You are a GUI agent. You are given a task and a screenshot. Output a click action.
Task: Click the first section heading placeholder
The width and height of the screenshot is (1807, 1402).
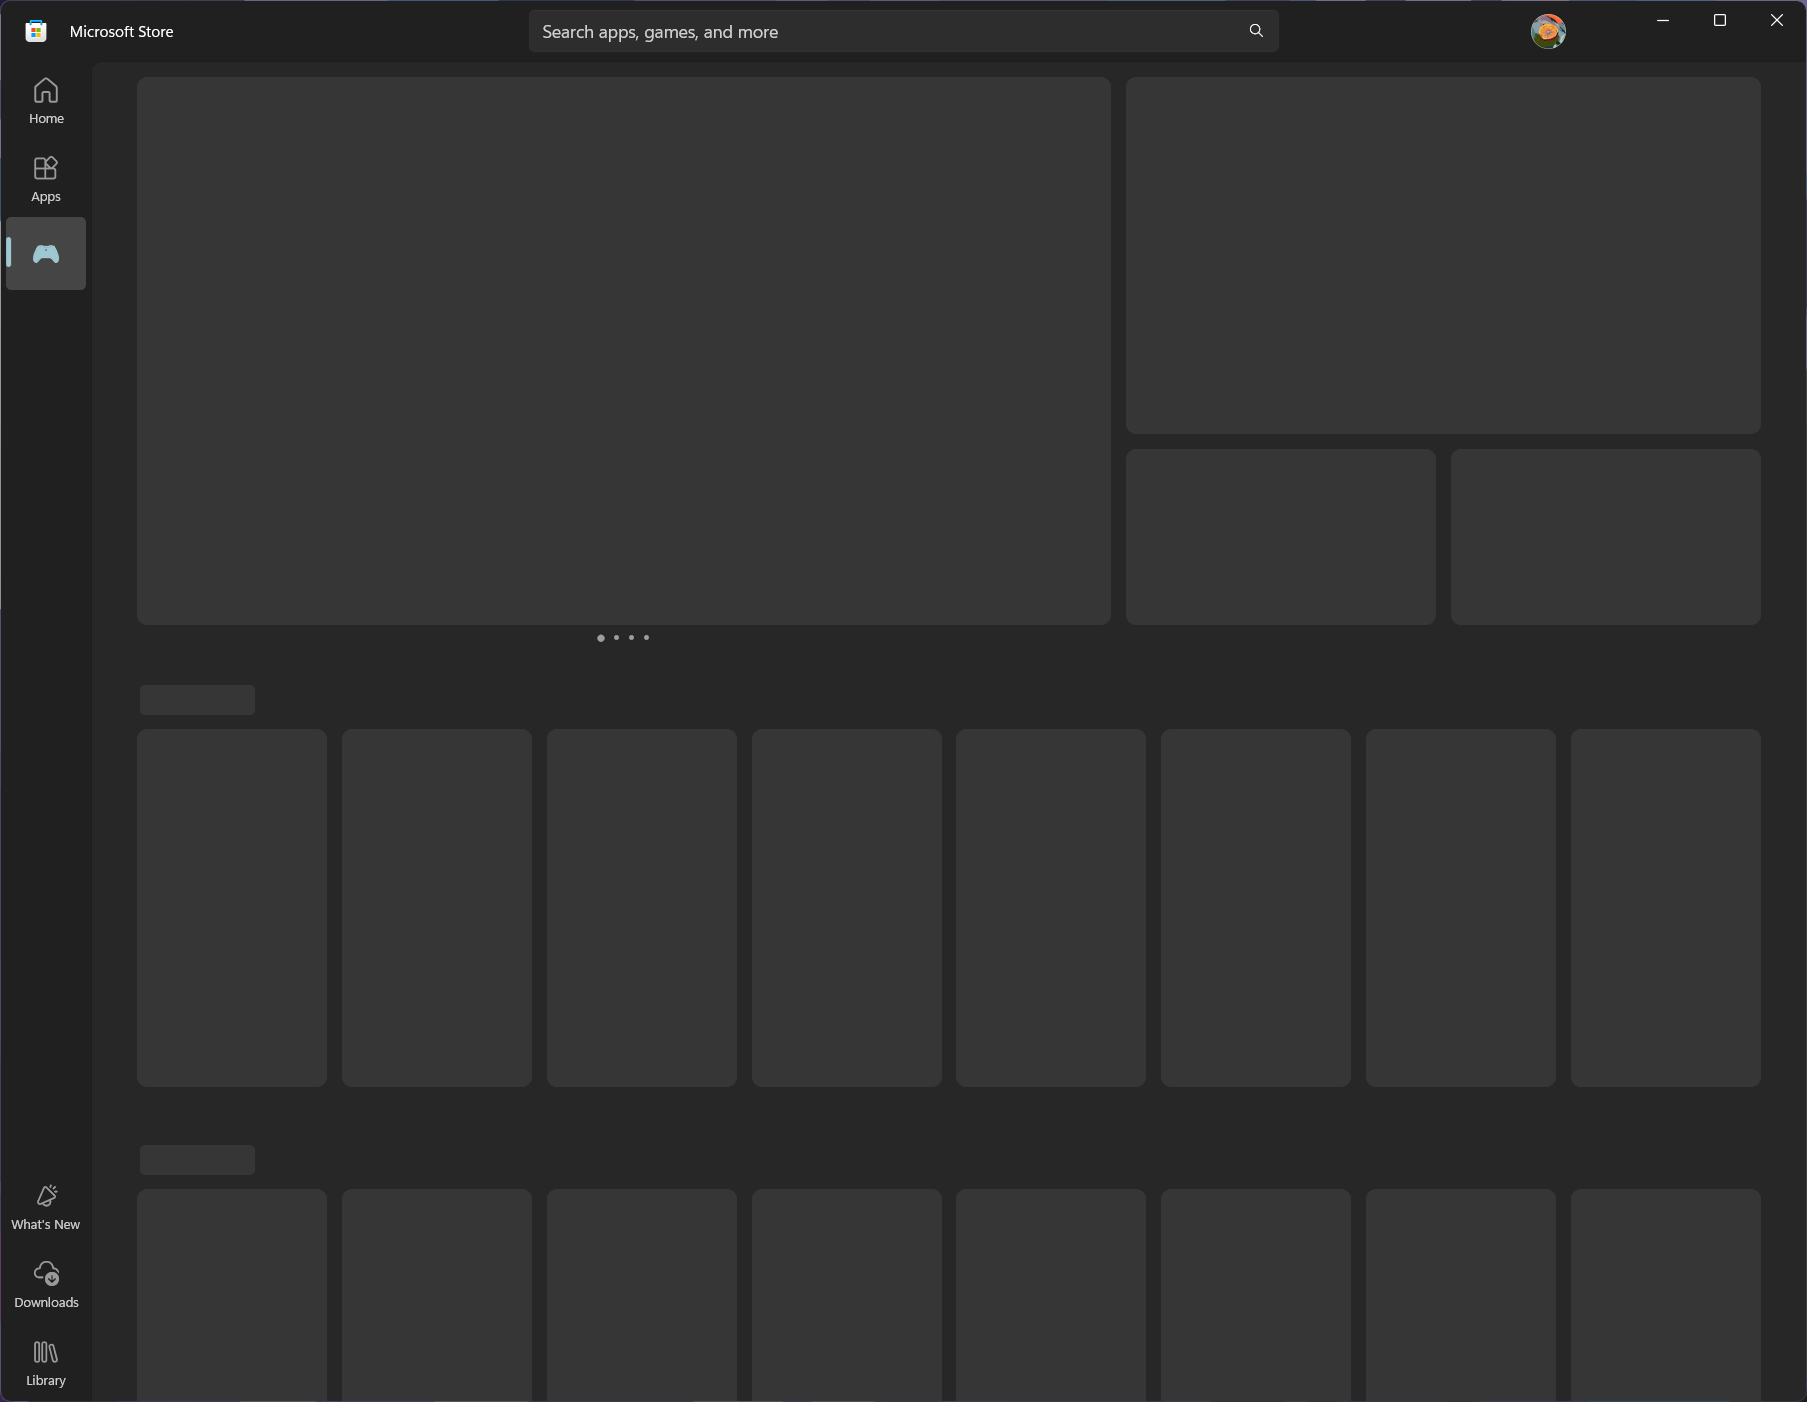click(x=197, y=700)
